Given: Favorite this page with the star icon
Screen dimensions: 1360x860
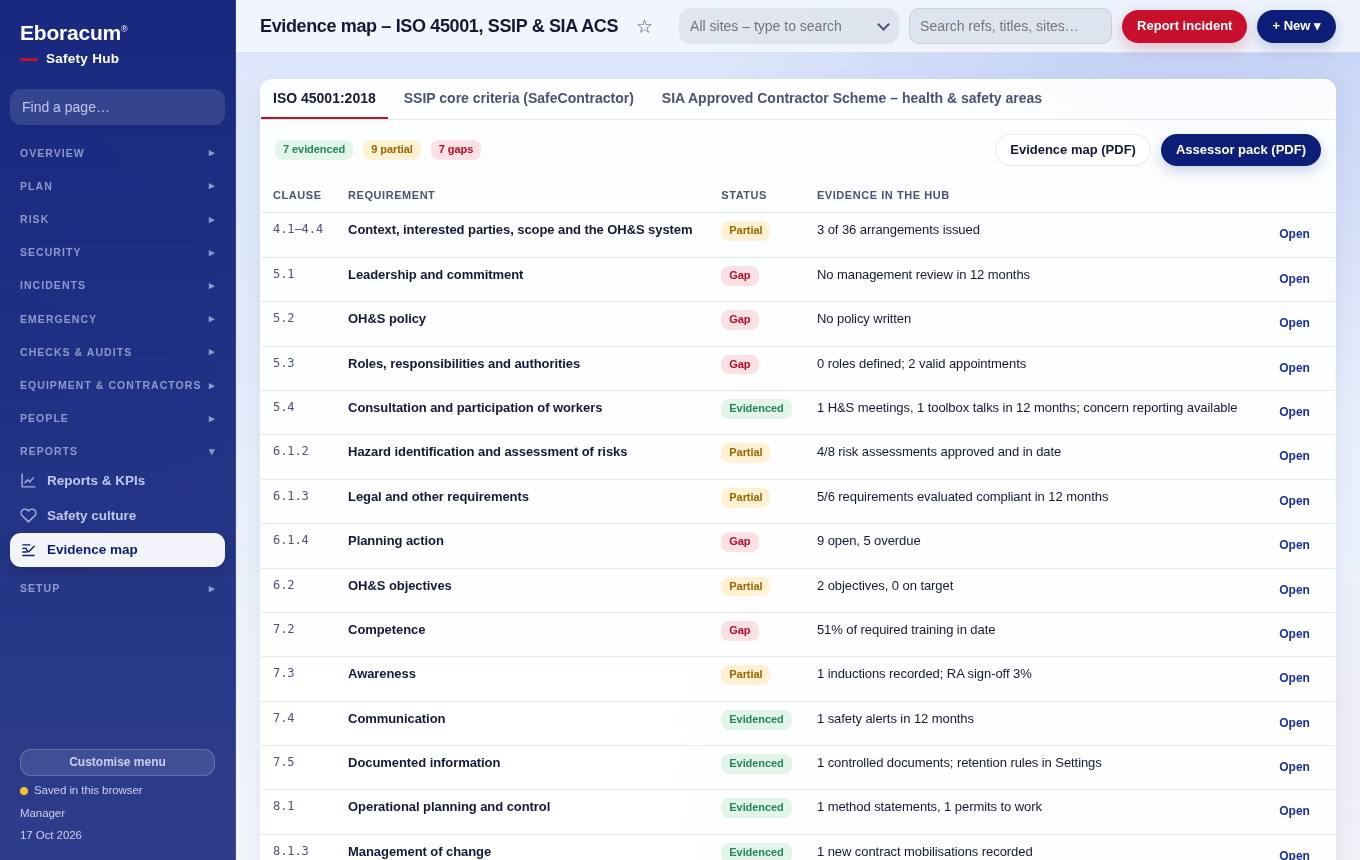Looking at the screenshot, I should tap(644, 26).
